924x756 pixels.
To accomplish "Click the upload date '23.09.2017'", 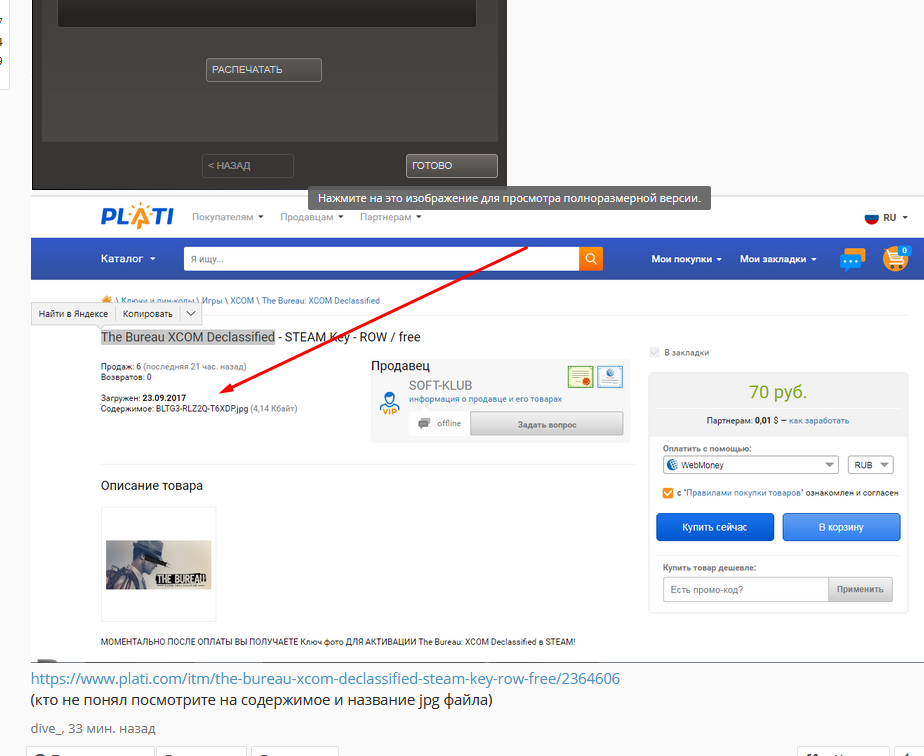I will coord(164,398).
